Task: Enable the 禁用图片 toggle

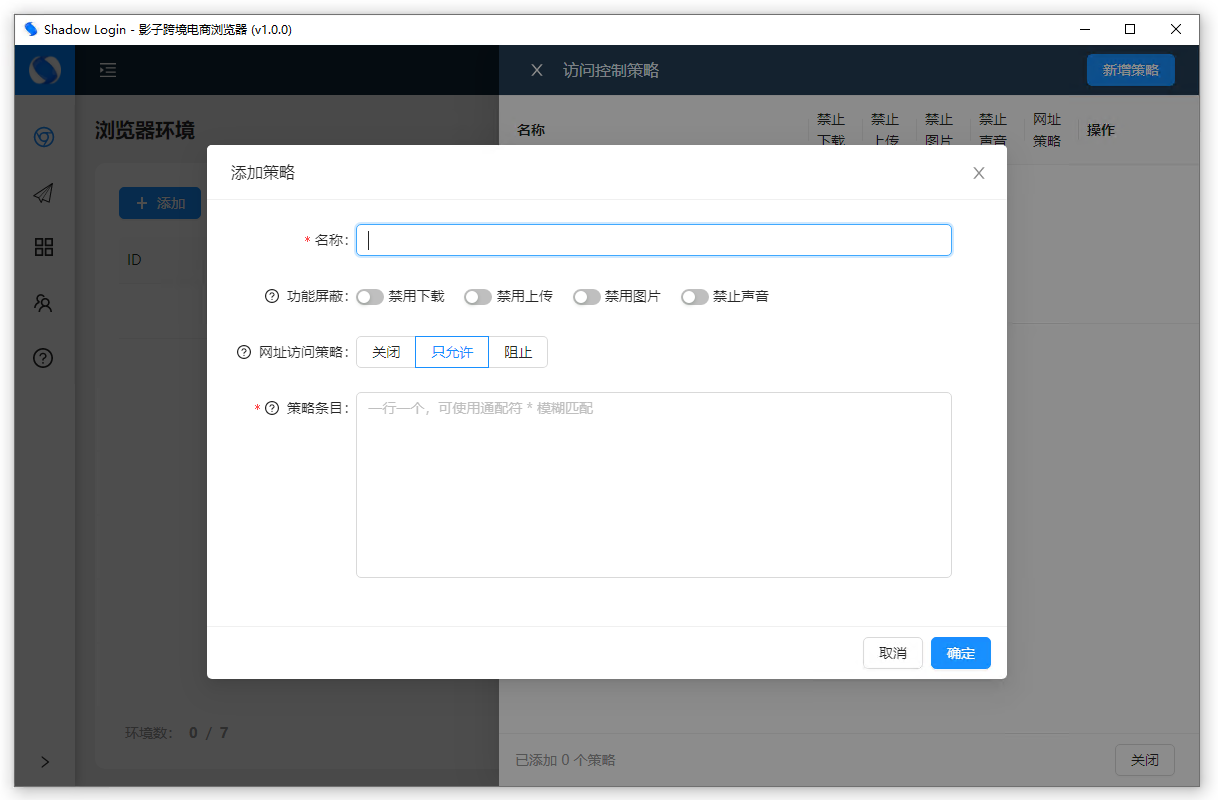Action: [587, 296]
